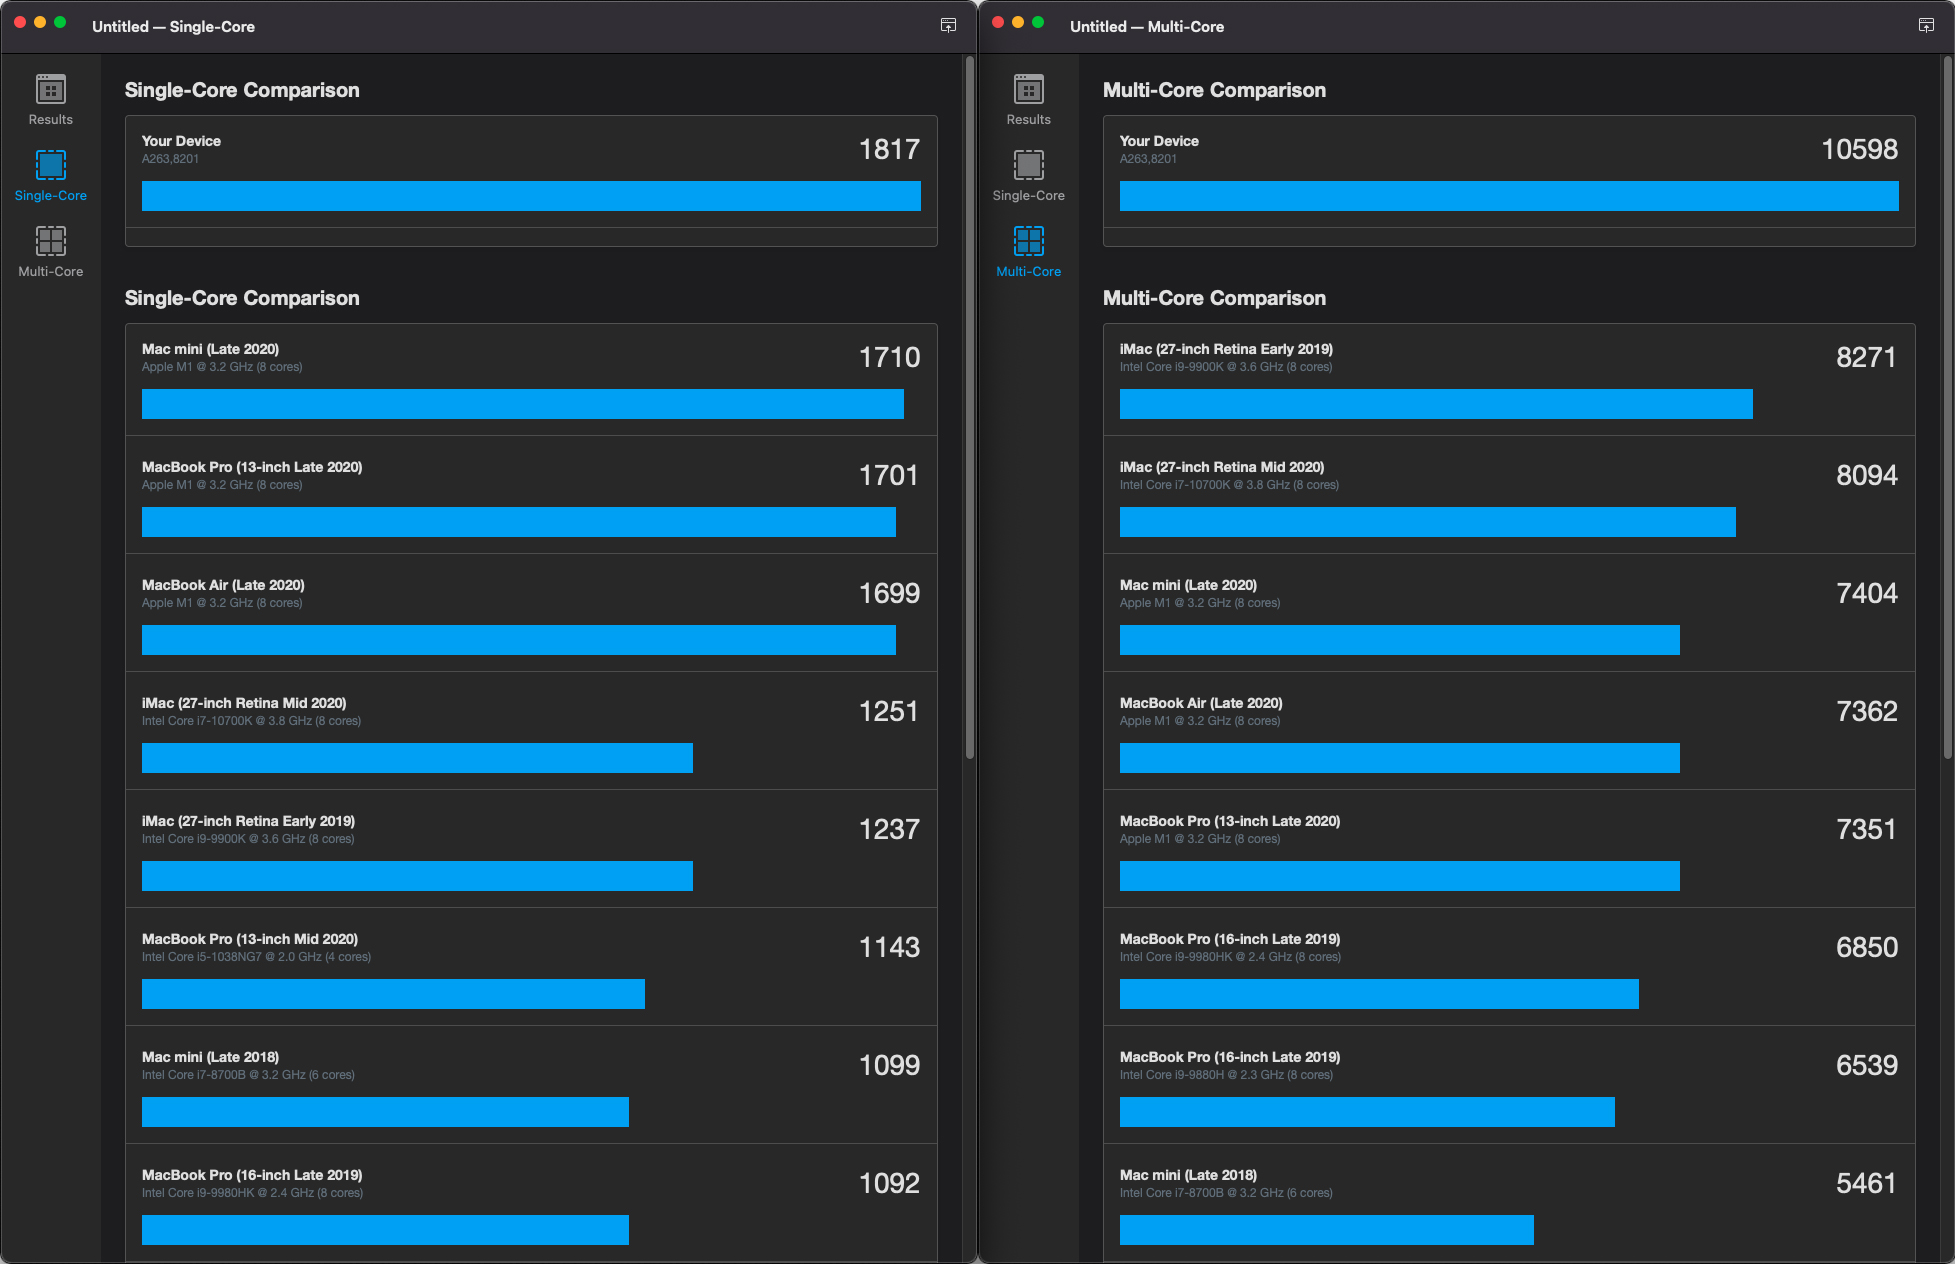
Task: Click Your Device bar in Single-Core window
Action: coord(531,196)
